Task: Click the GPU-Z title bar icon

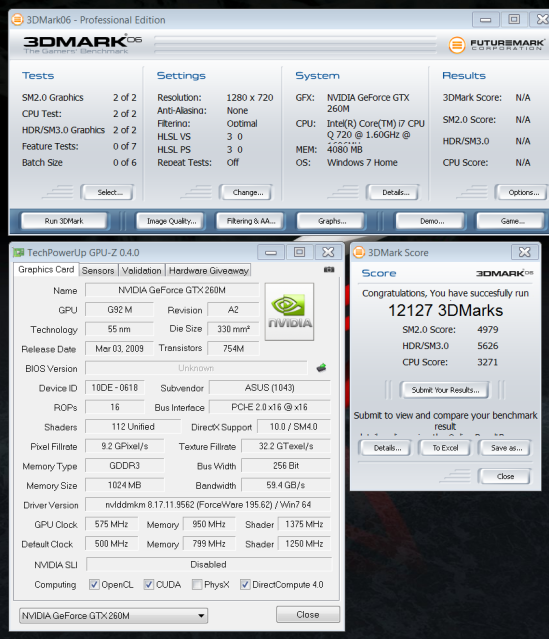Action: (x=18, y=253)
